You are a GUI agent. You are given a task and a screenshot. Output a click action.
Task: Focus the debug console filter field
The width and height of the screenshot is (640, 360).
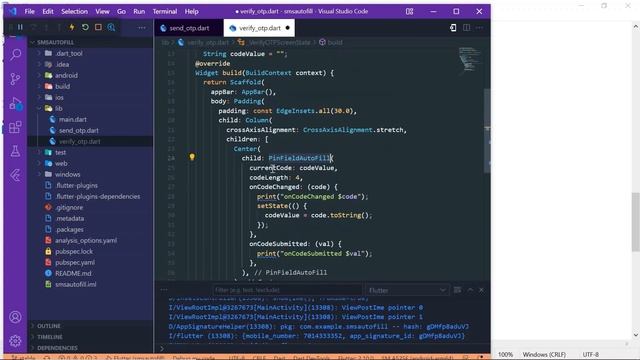point(287,290)
